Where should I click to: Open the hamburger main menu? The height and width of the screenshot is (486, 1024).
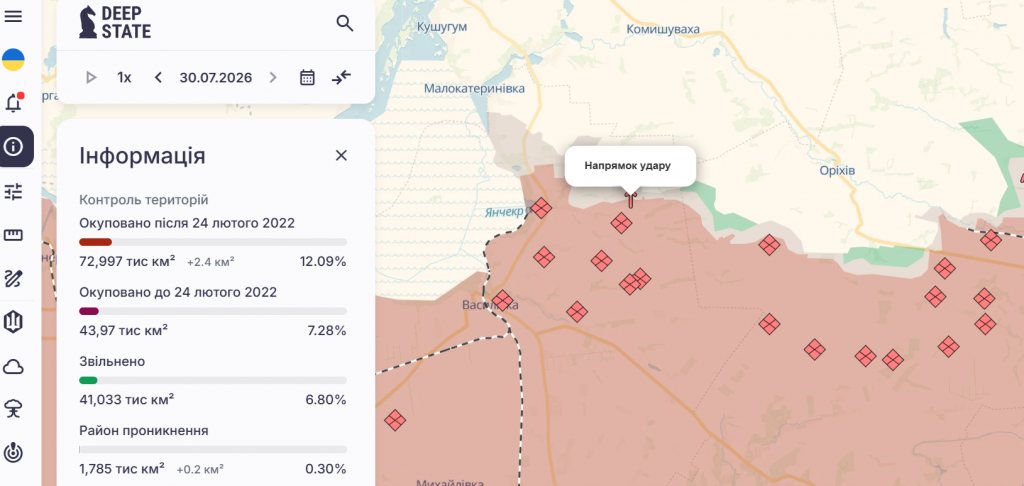13,16
